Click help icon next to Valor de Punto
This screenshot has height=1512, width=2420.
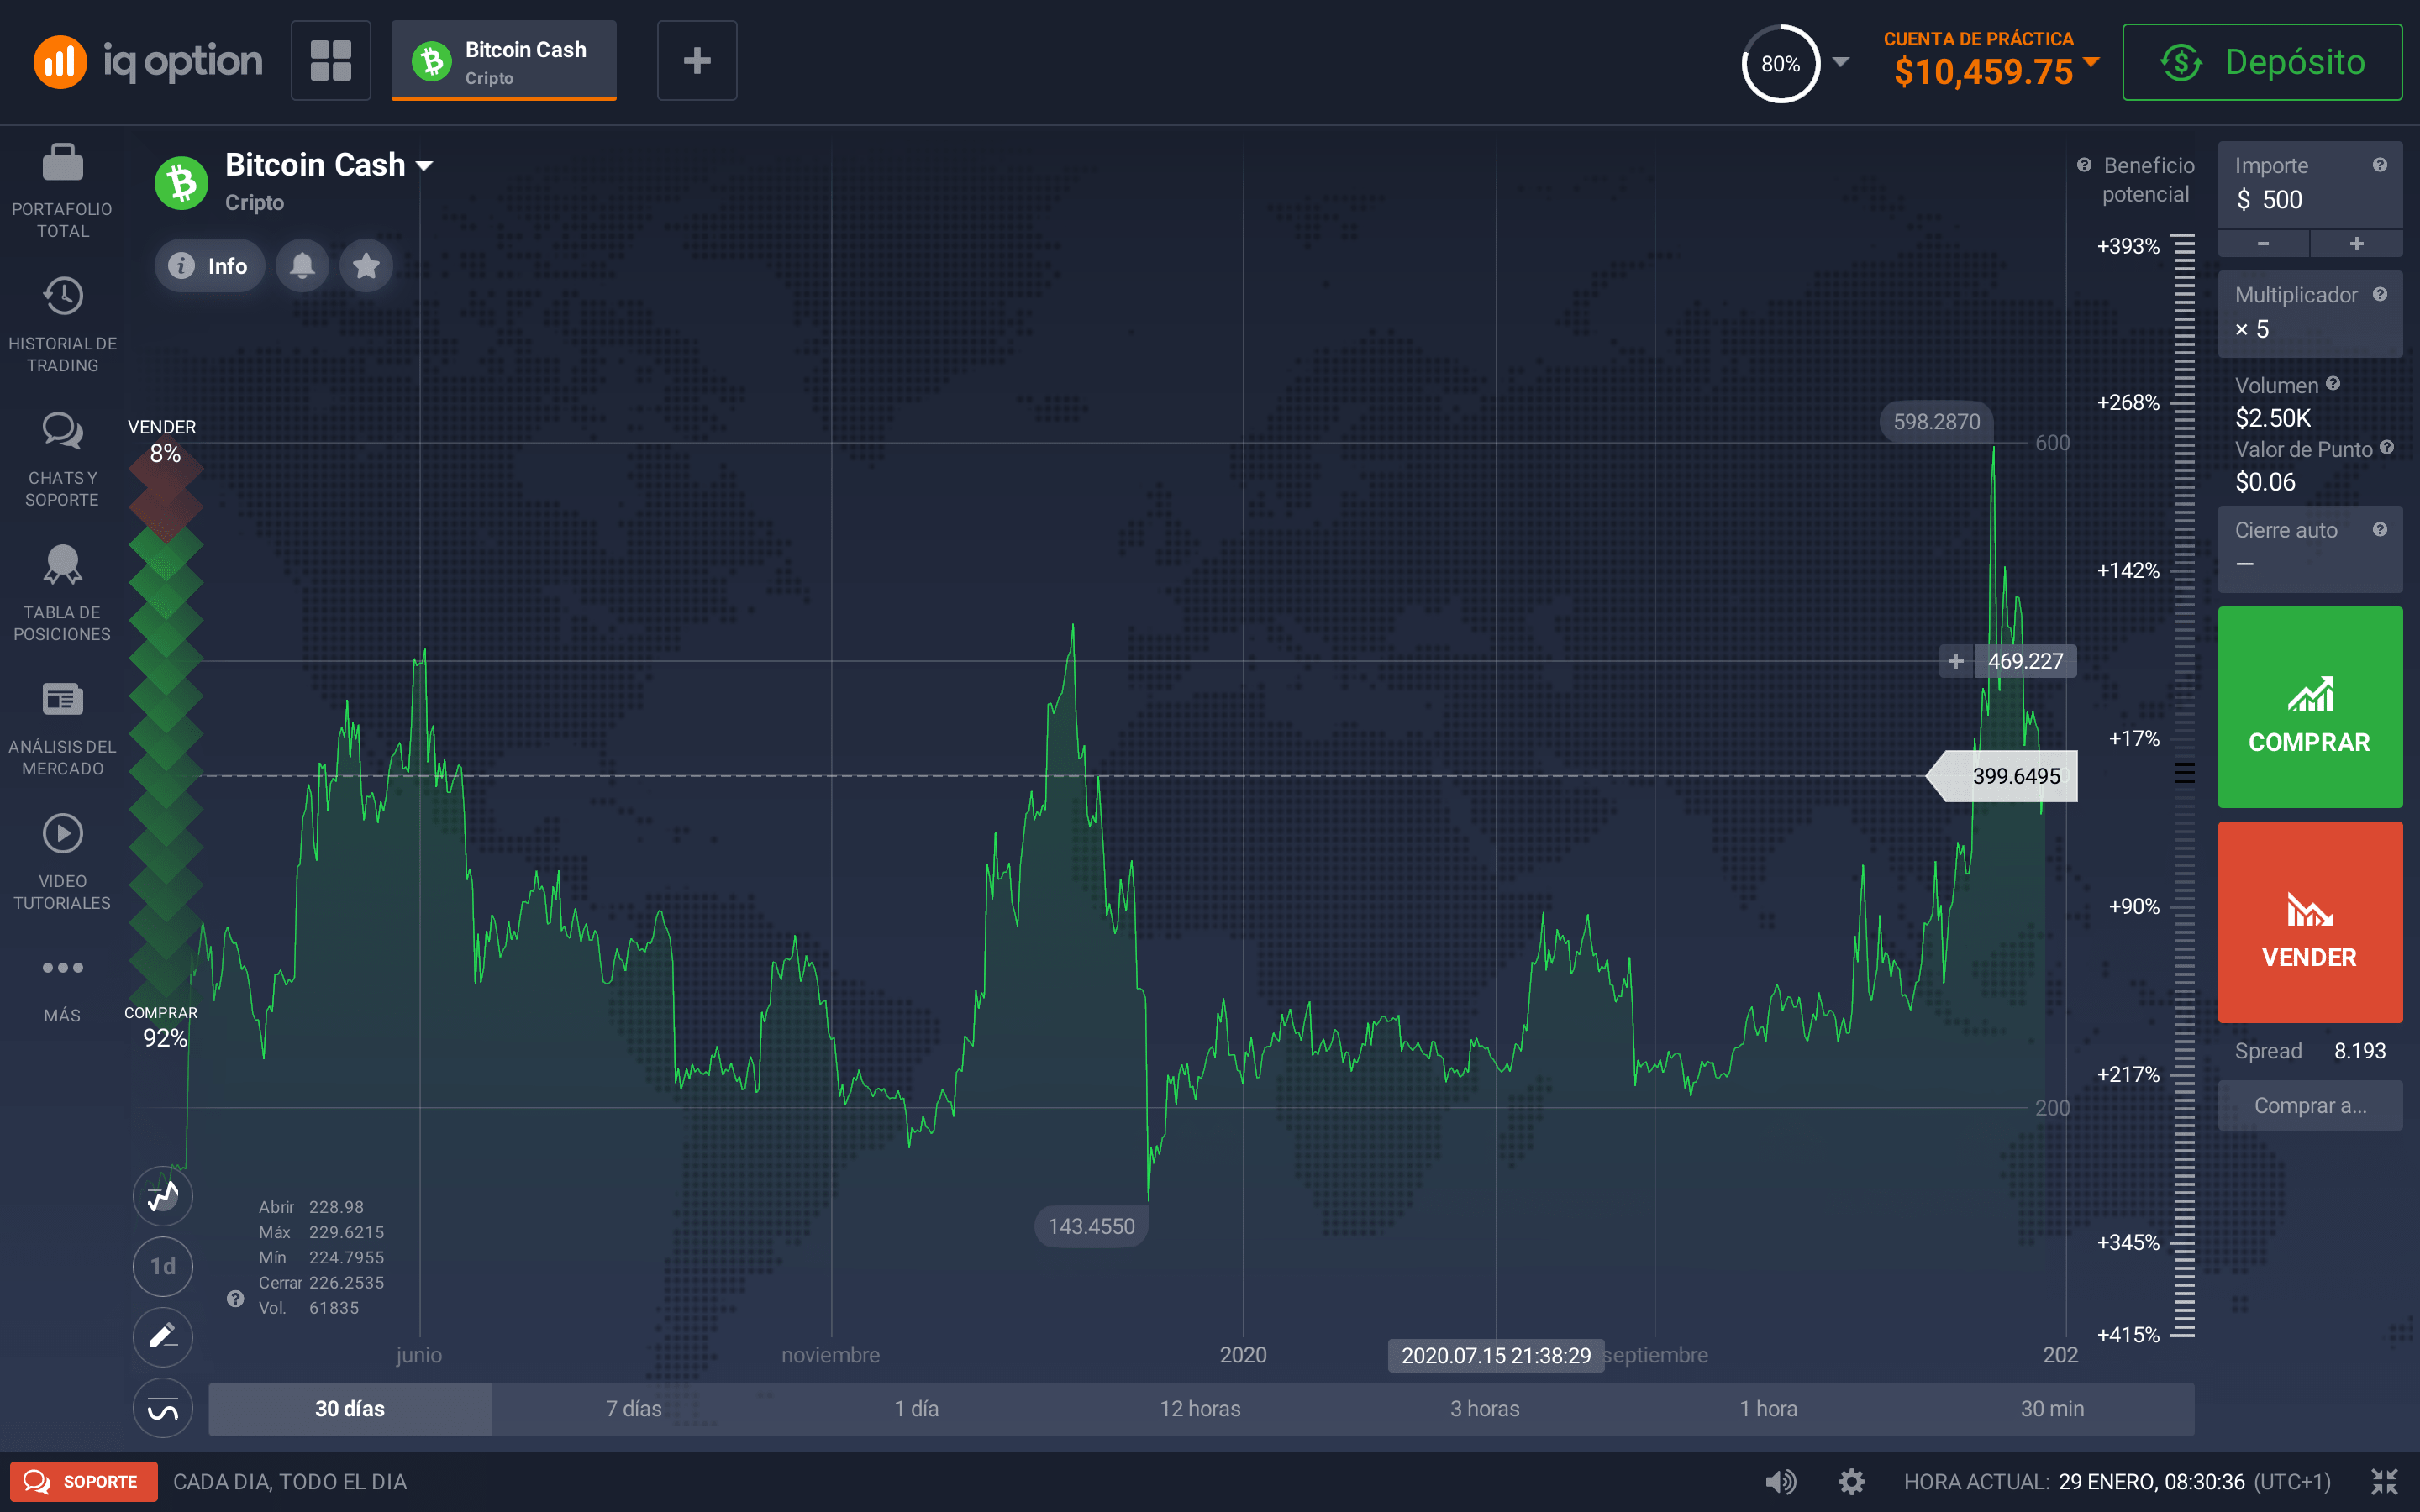click(2387, 447)
